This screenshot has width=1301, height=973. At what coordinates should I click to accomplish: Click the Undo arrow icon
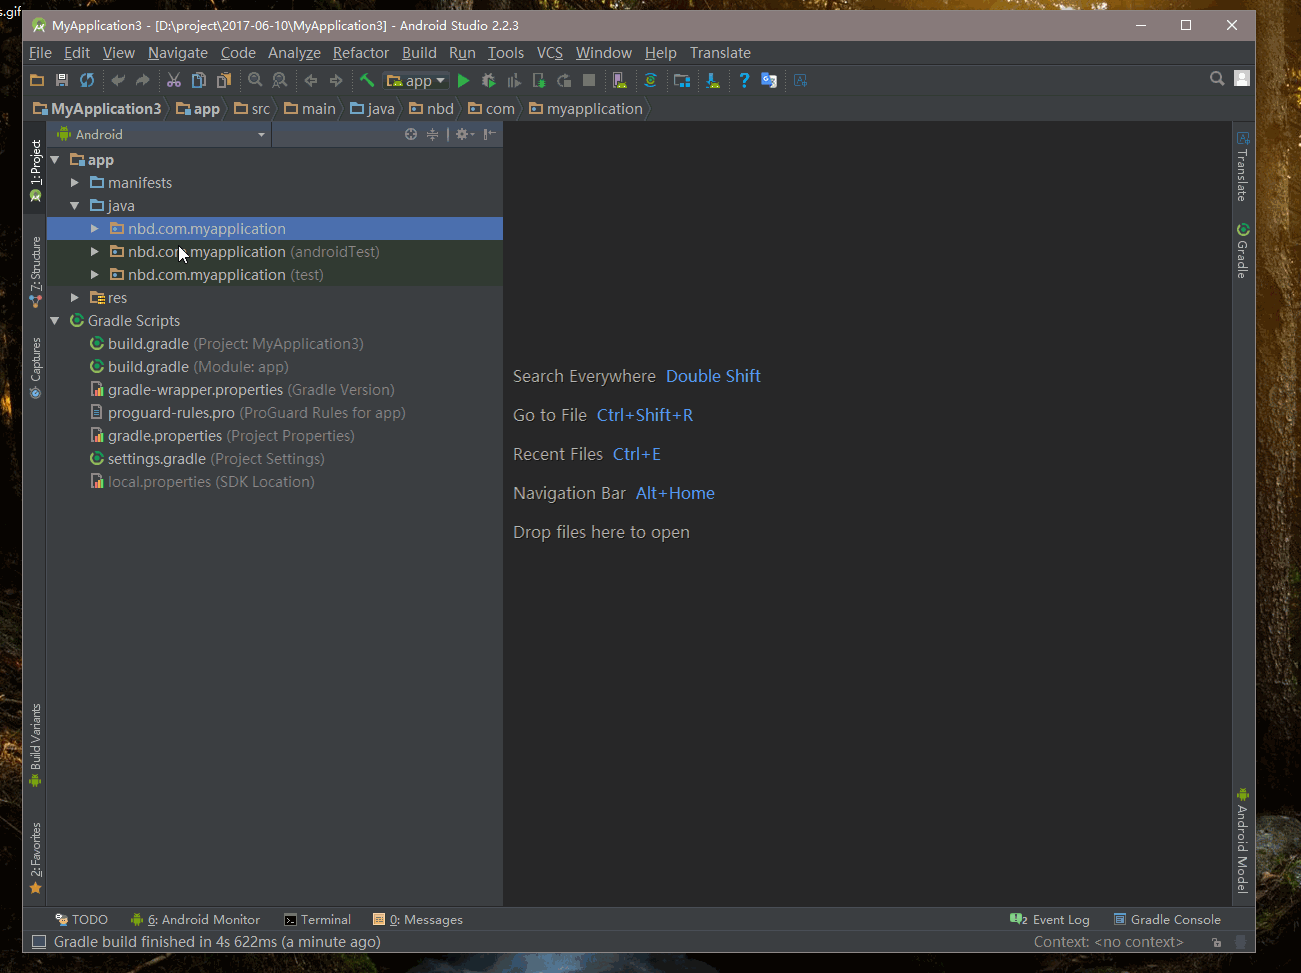click(118, 80)
